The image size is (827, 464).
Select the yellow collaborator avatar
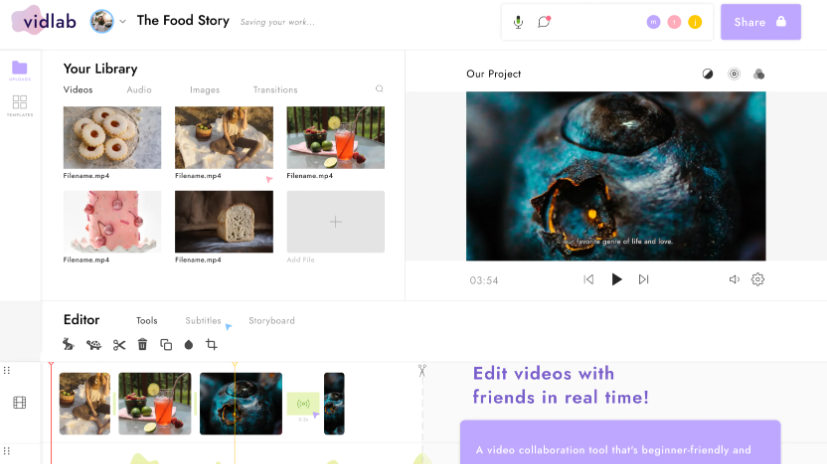(x=695, y=22)
